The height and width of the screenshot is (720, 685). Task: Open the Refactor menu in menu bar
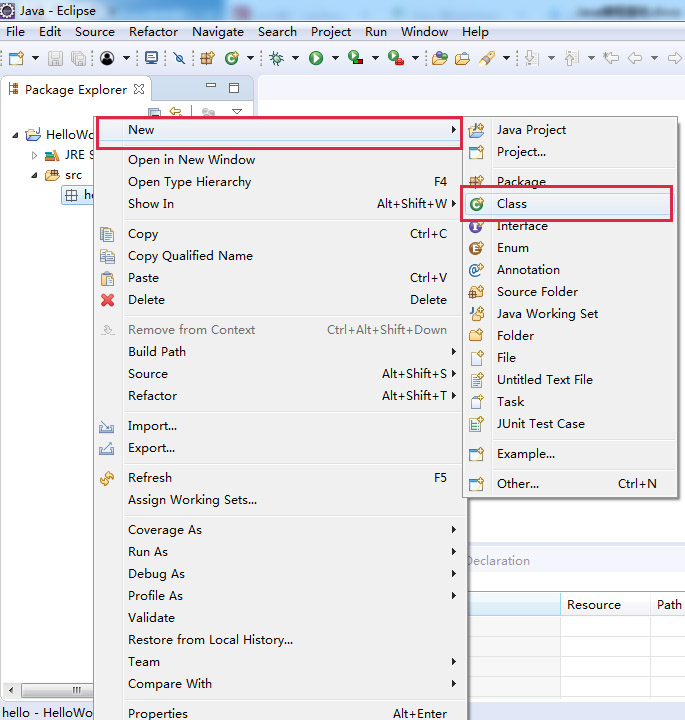tap(153, 32)
